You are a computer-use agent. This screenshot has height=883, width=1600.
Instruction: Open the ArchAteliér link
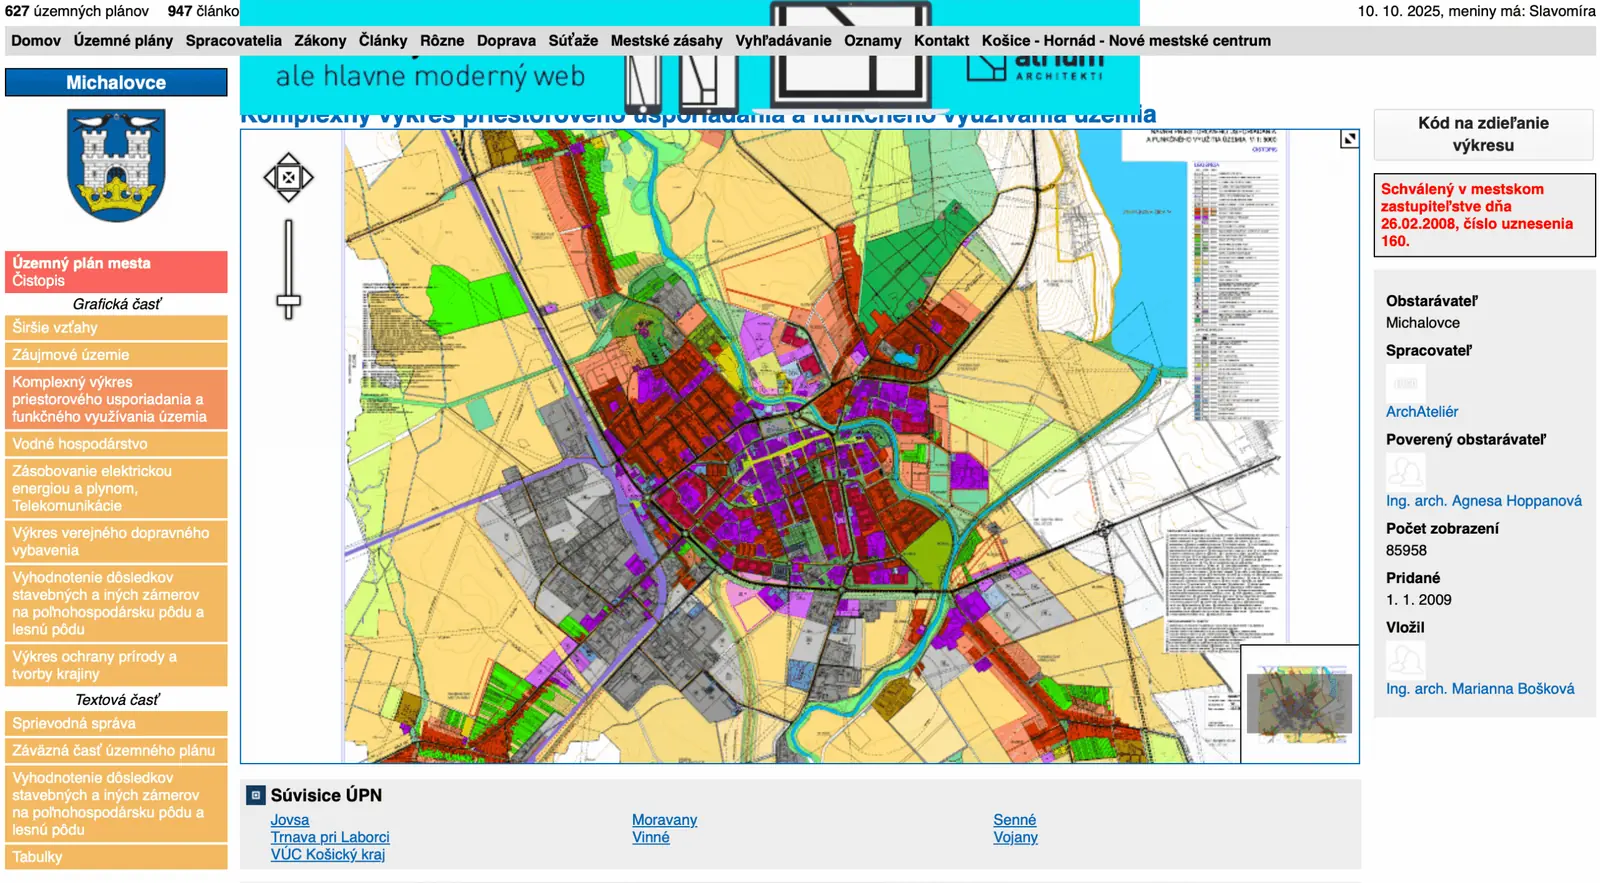pos(1422,412)
